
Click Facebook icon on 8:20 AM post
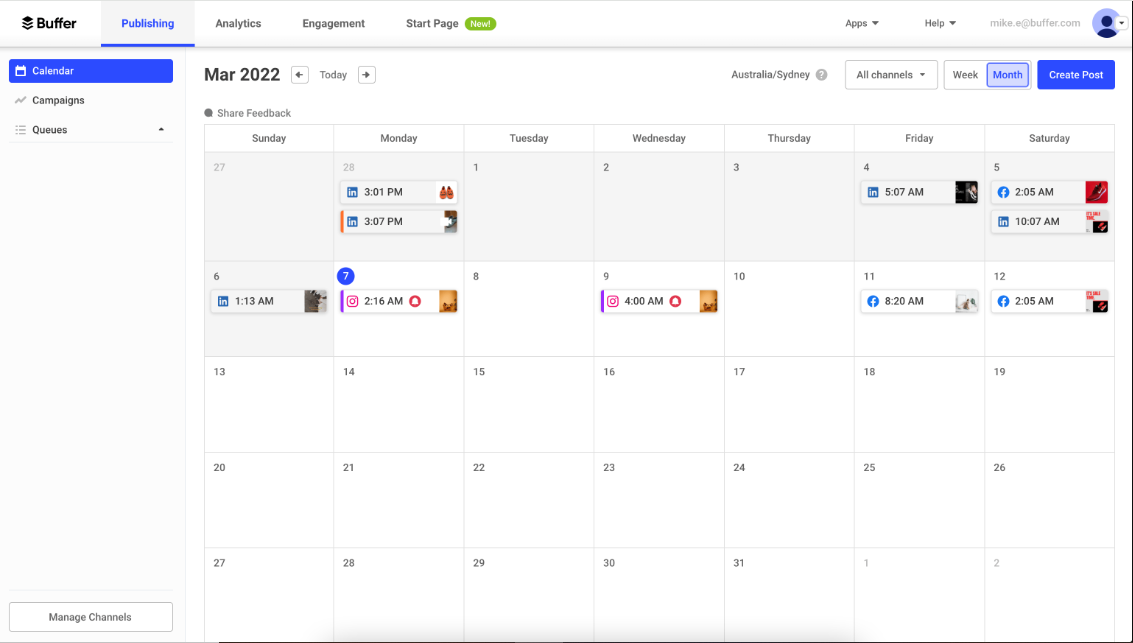[873, 301]
